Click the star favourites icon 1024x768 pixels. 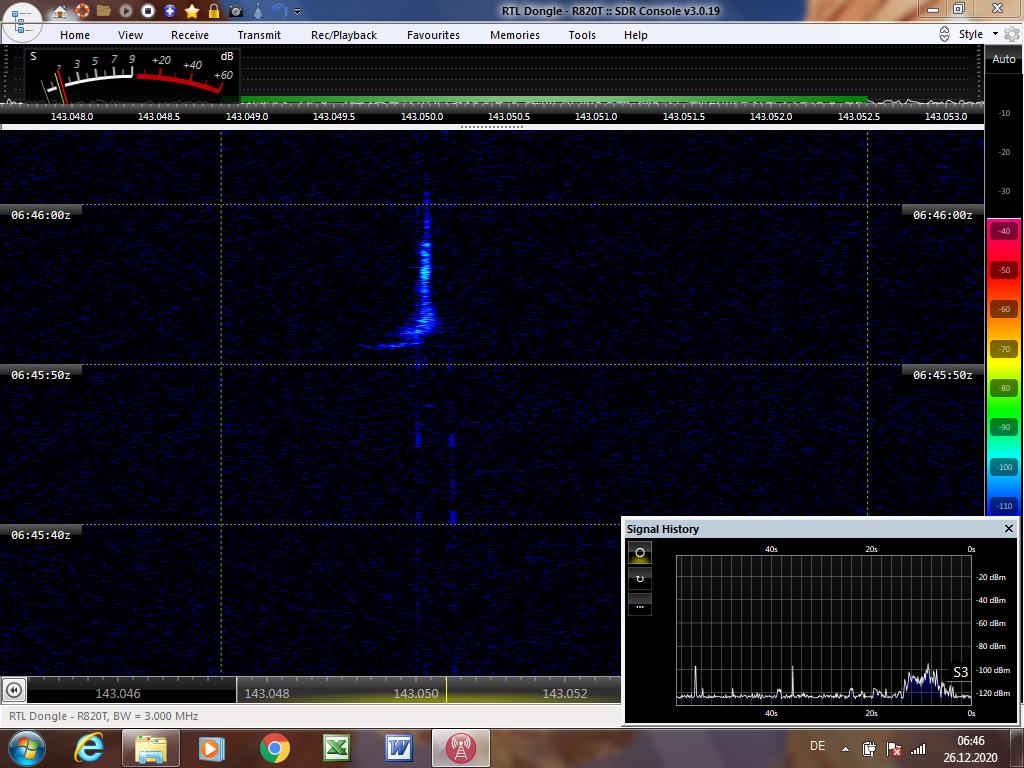tap(192, 11)
